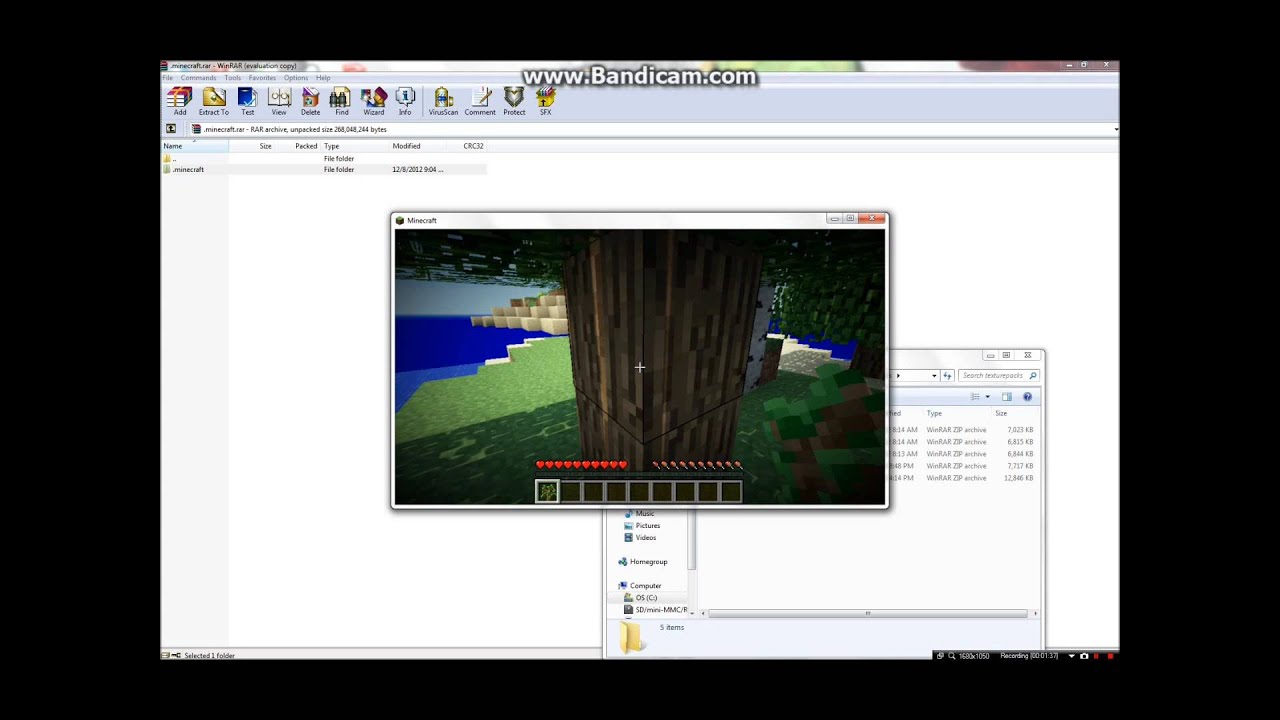Sort WinRAR list by Name column
The width and height of the screenshot is (1280, 720).
pos(195,146)
